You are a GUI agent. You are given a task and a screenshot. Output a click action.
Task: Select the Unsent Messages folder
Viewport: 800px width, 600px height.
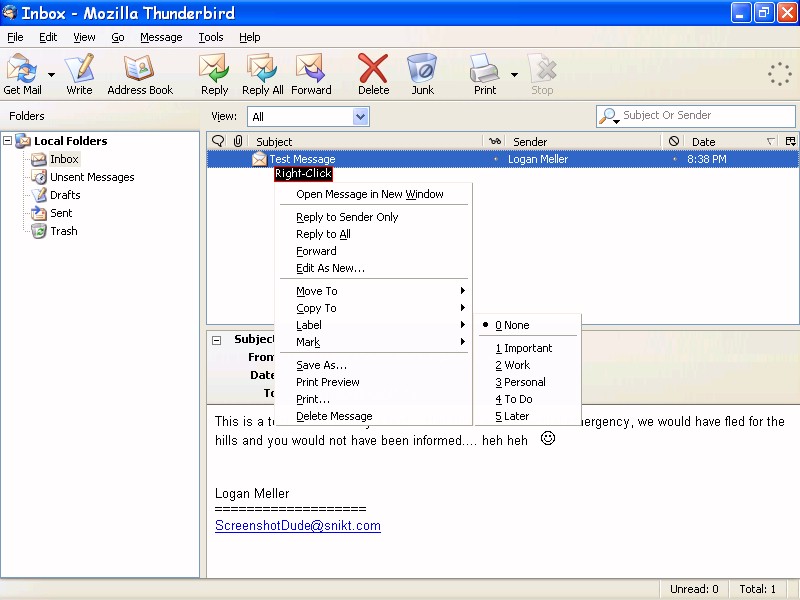tap(92, 177)
